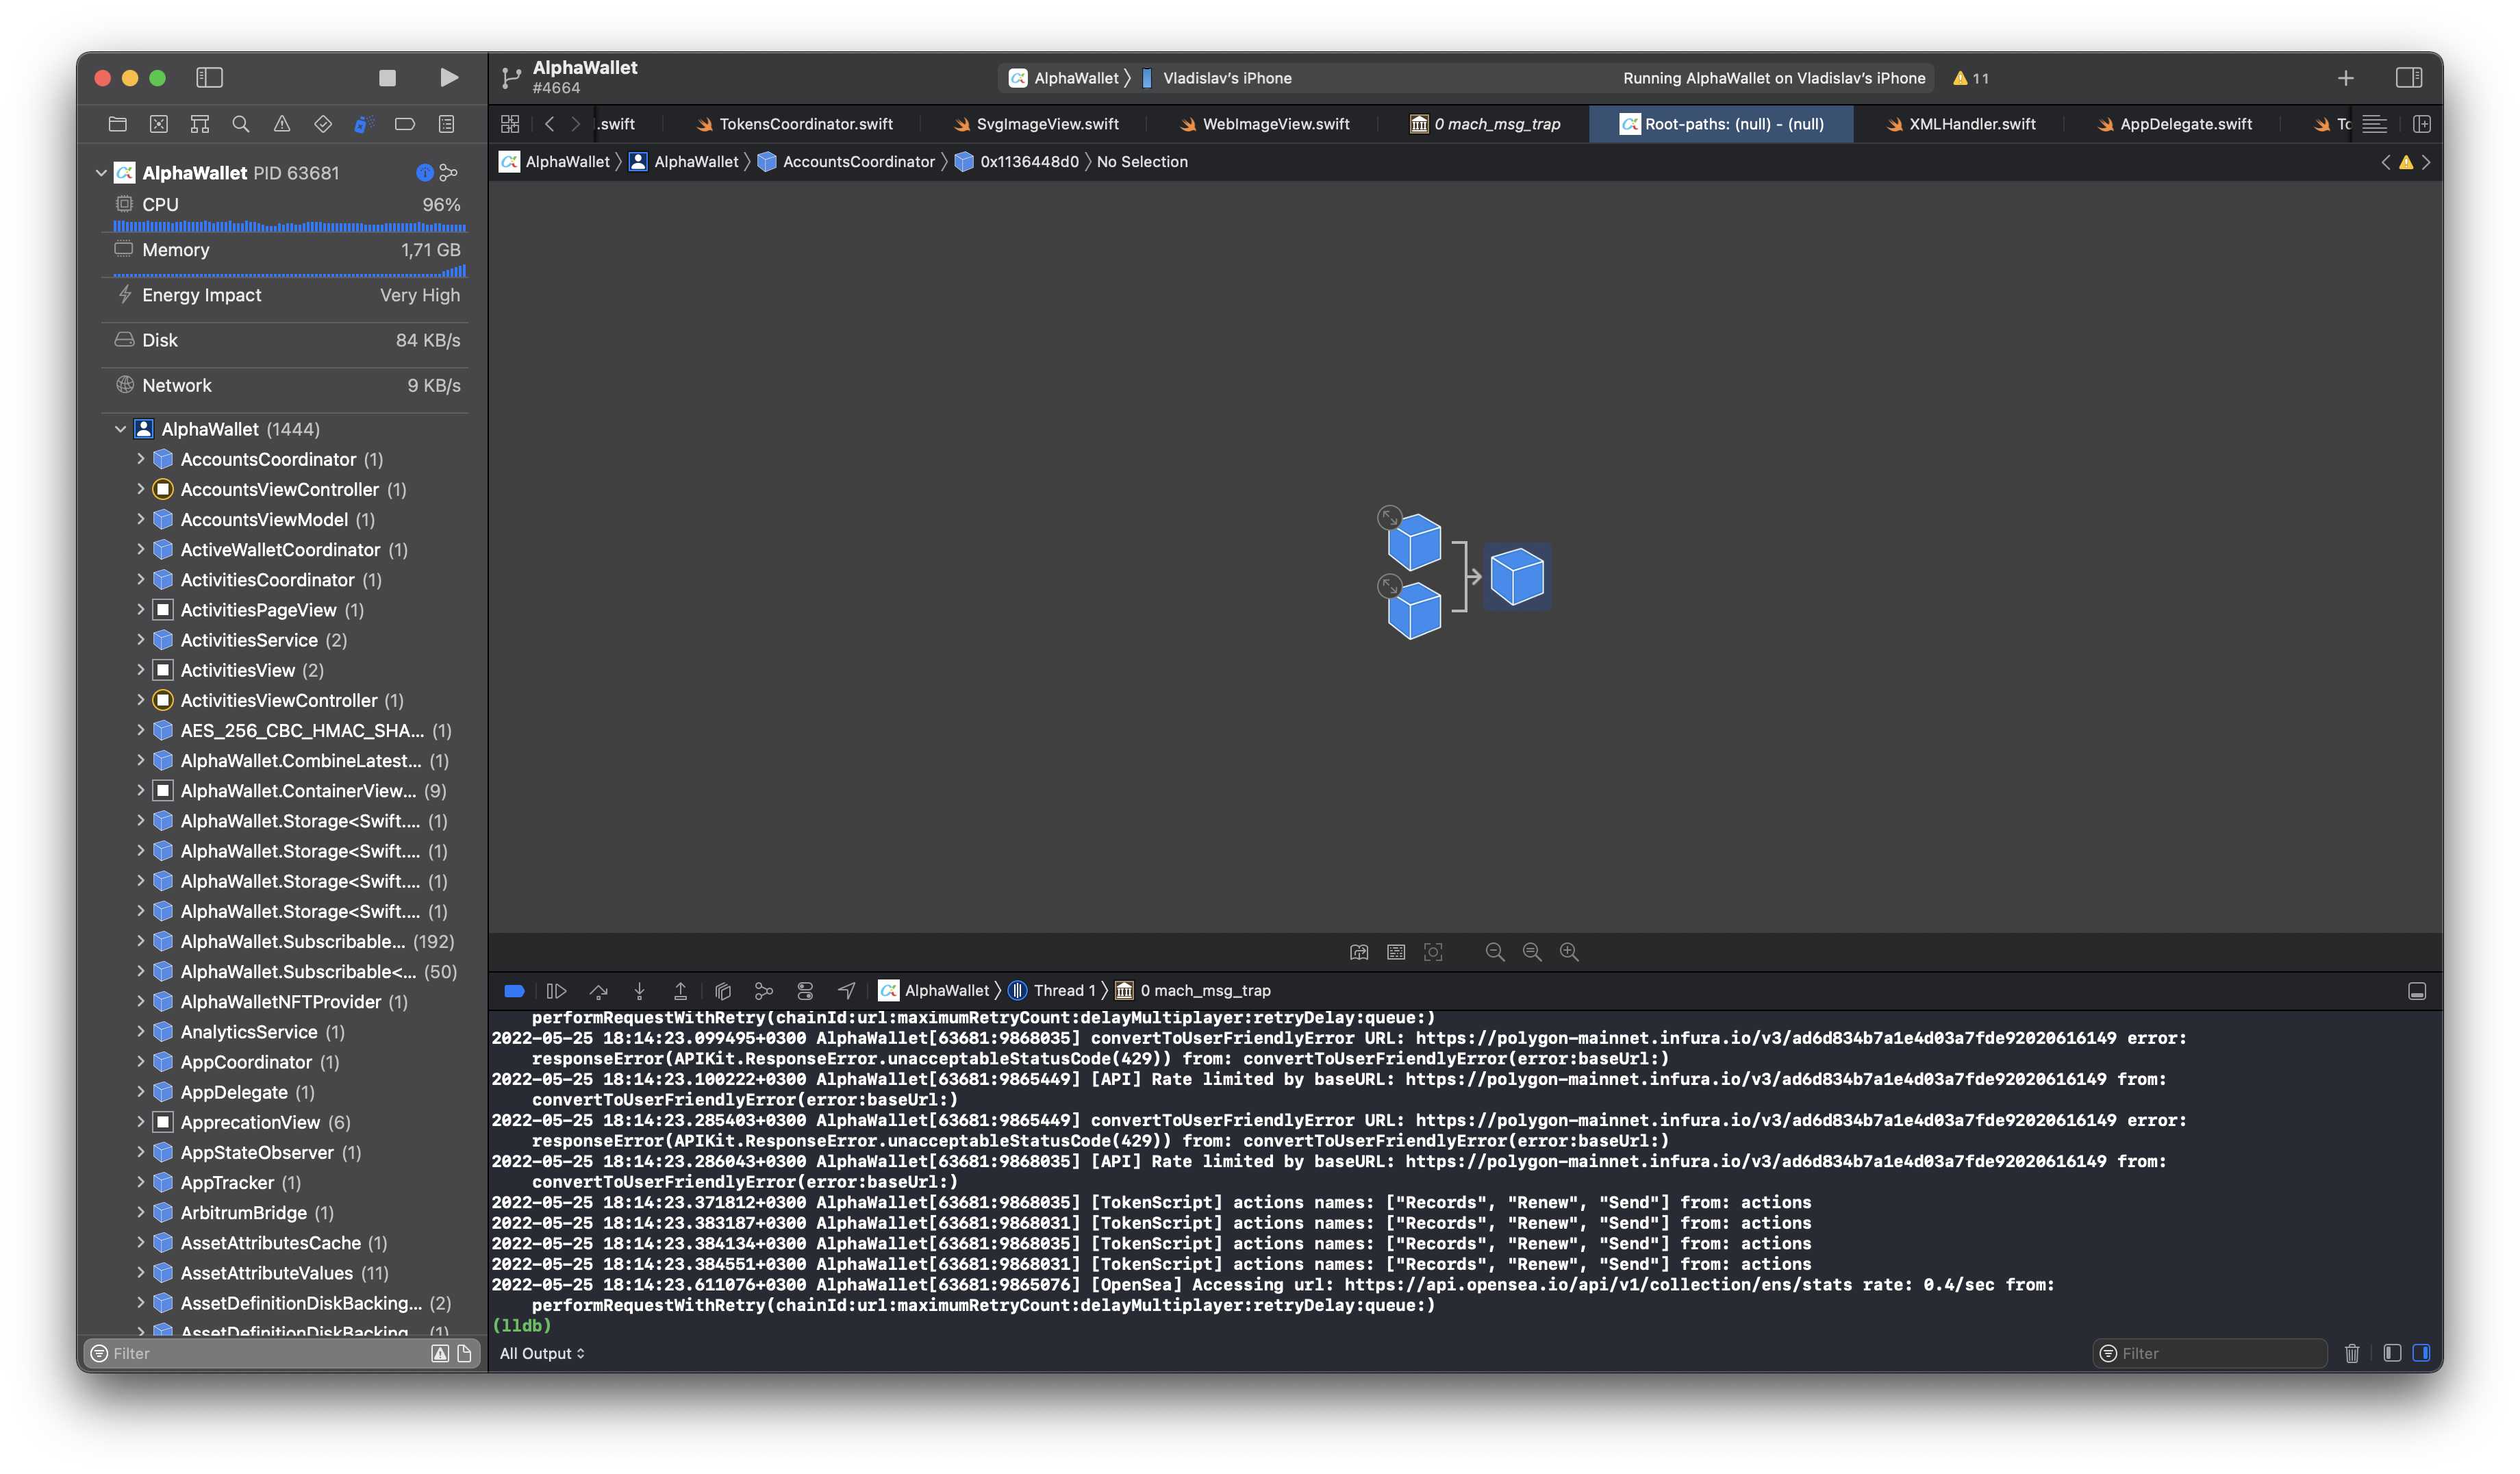
Task: Zoom in on the memory graph
Action: click(1569, 952)
